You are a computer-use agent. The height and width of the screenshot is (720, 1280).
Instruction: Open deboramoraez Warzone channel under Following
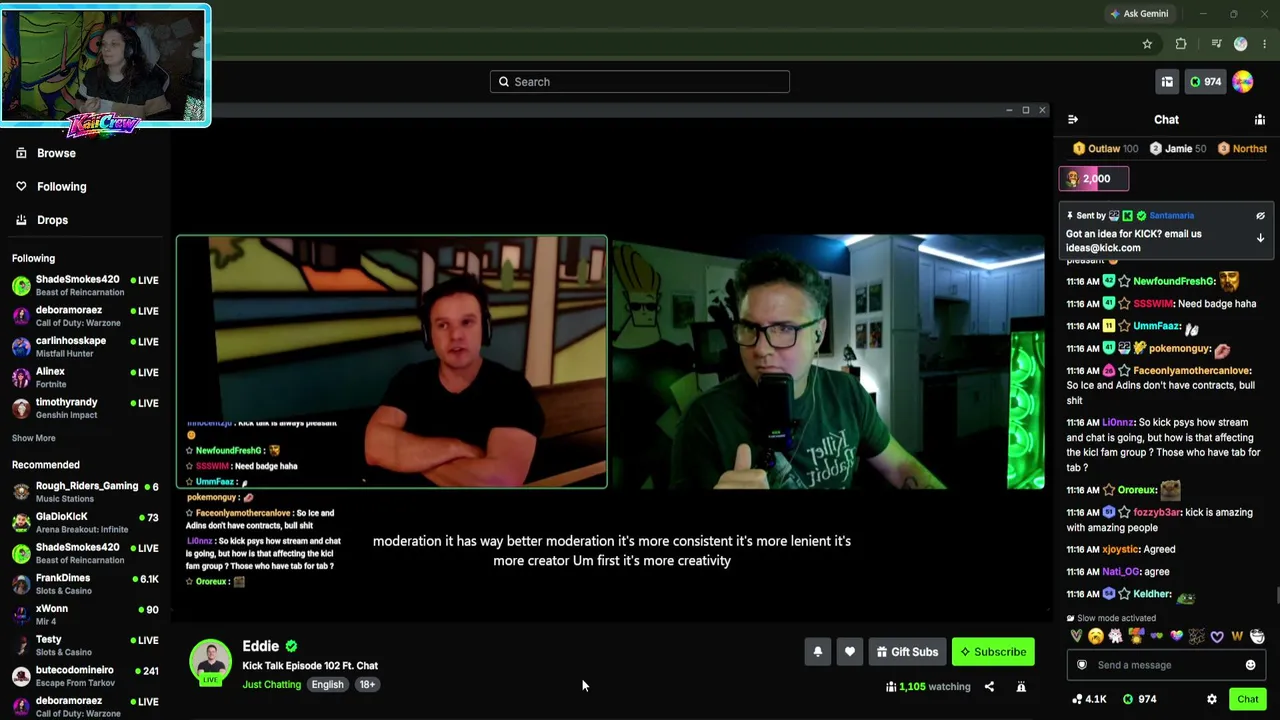coord(85,316)
